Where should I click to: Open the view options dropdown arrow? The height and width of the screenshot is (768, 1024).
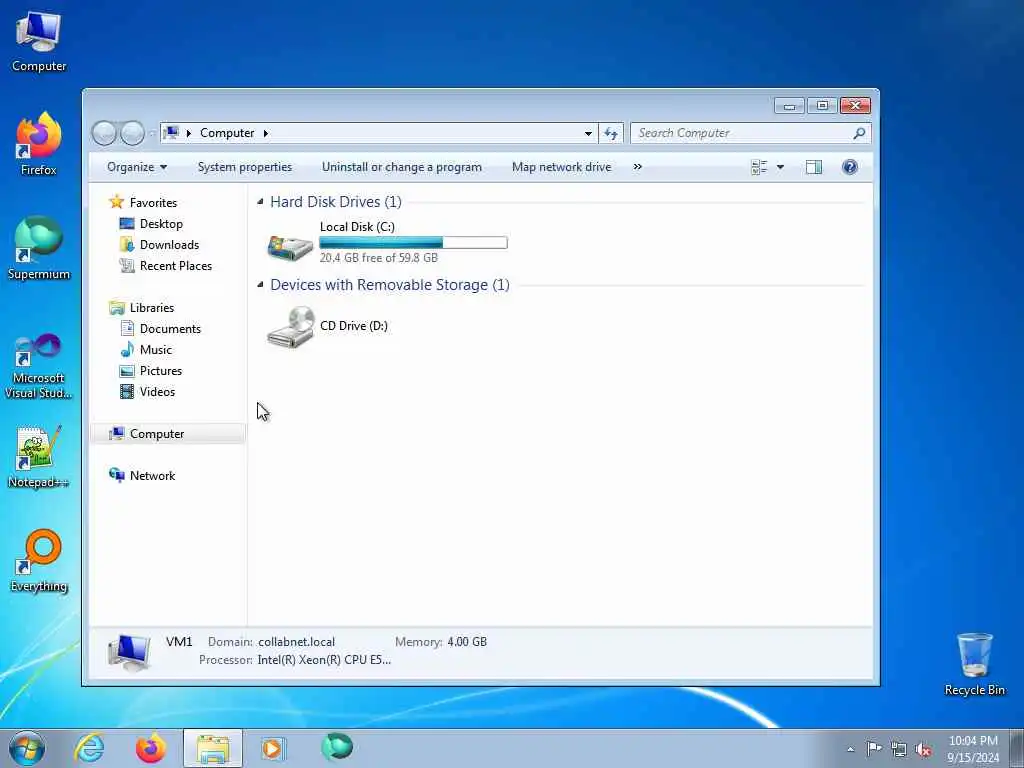780,167
